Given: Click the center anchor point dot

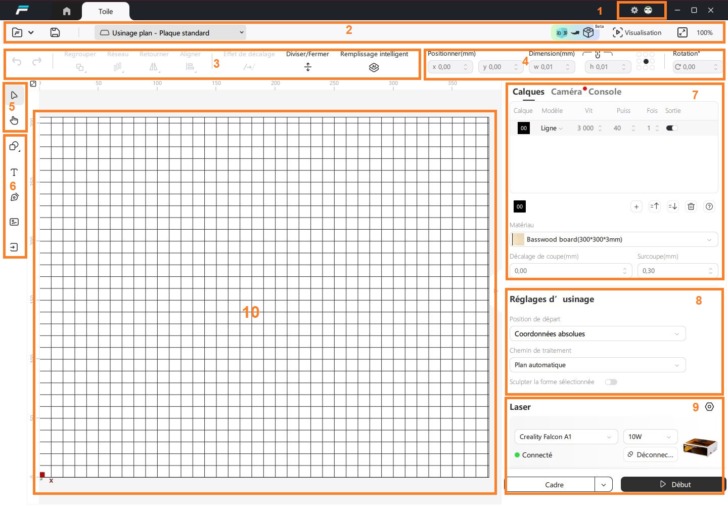Looking at the screenshot, I should [x=646, y=61].
